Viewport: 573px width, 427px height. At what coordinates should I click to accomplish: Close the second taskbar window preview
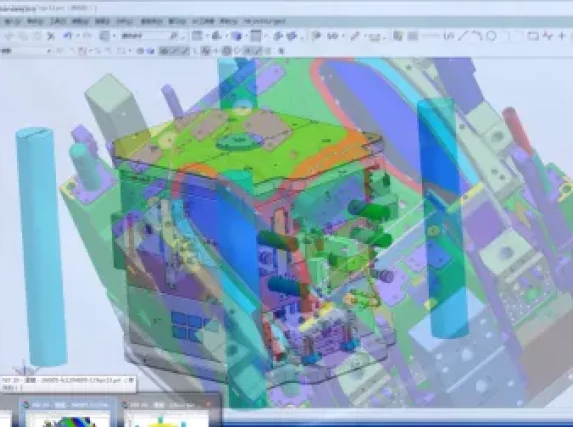click(x=209, y=404)
